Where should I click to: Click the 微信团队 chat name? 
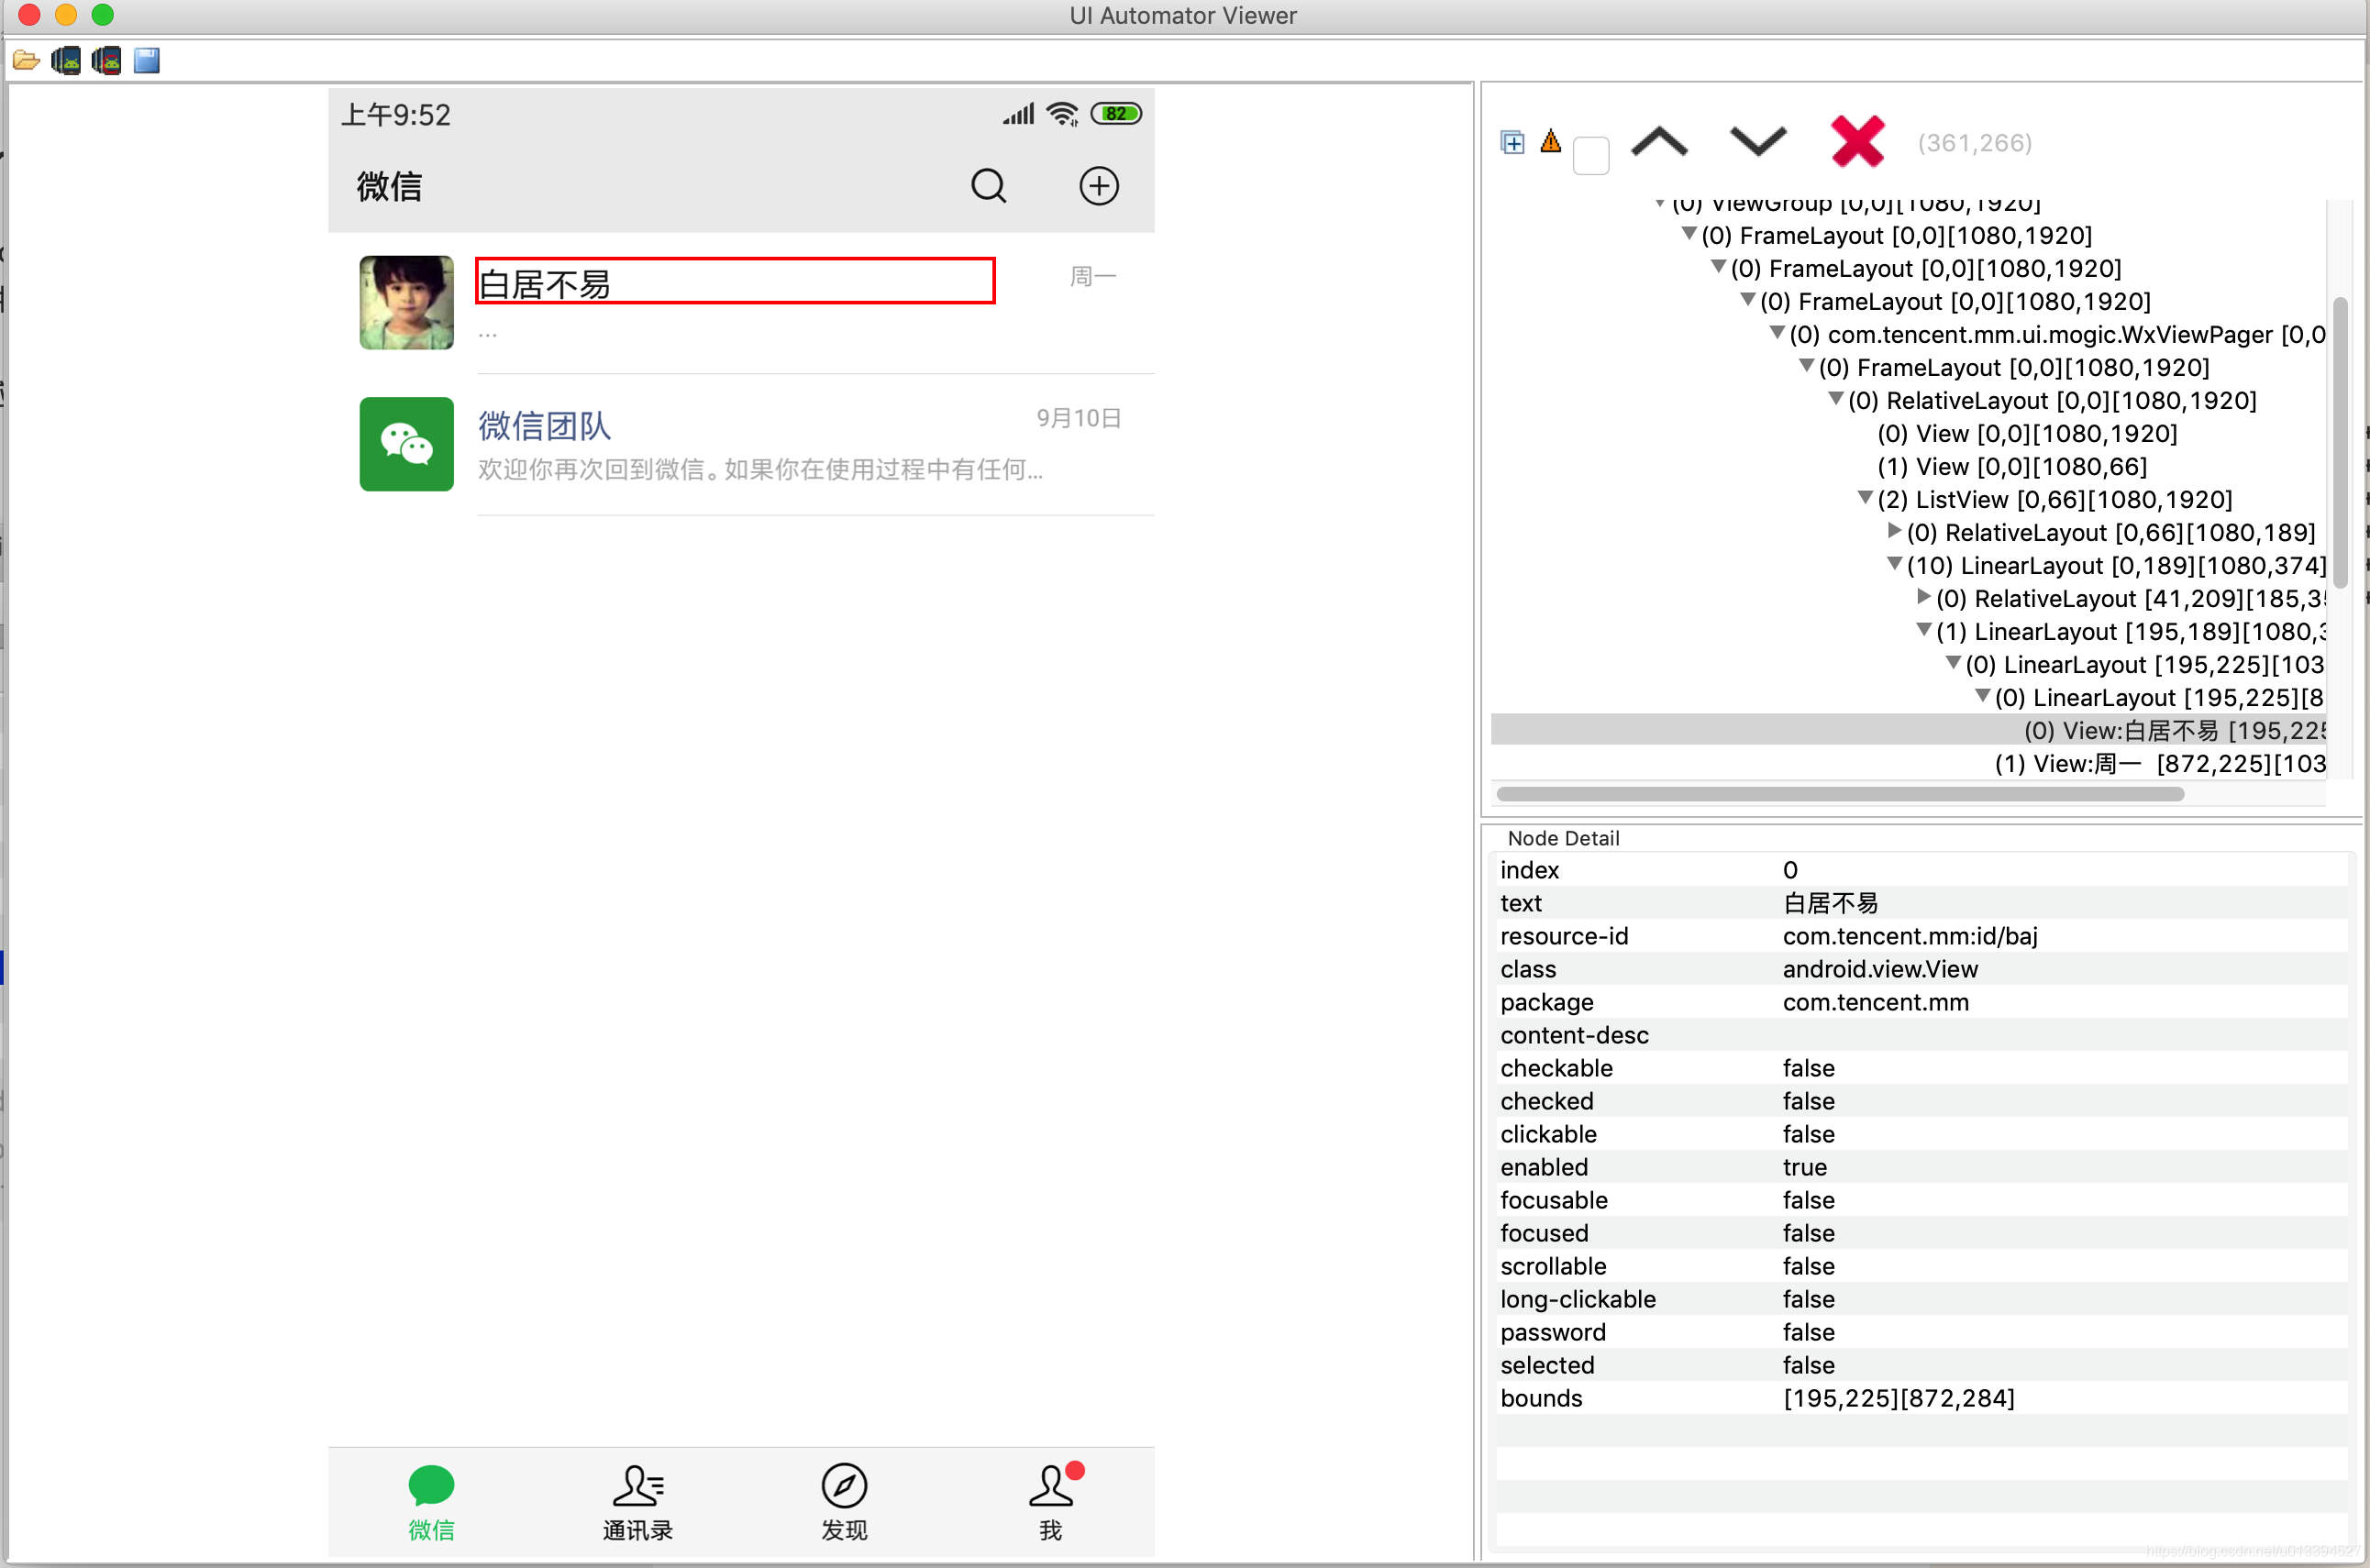(544, 426)
